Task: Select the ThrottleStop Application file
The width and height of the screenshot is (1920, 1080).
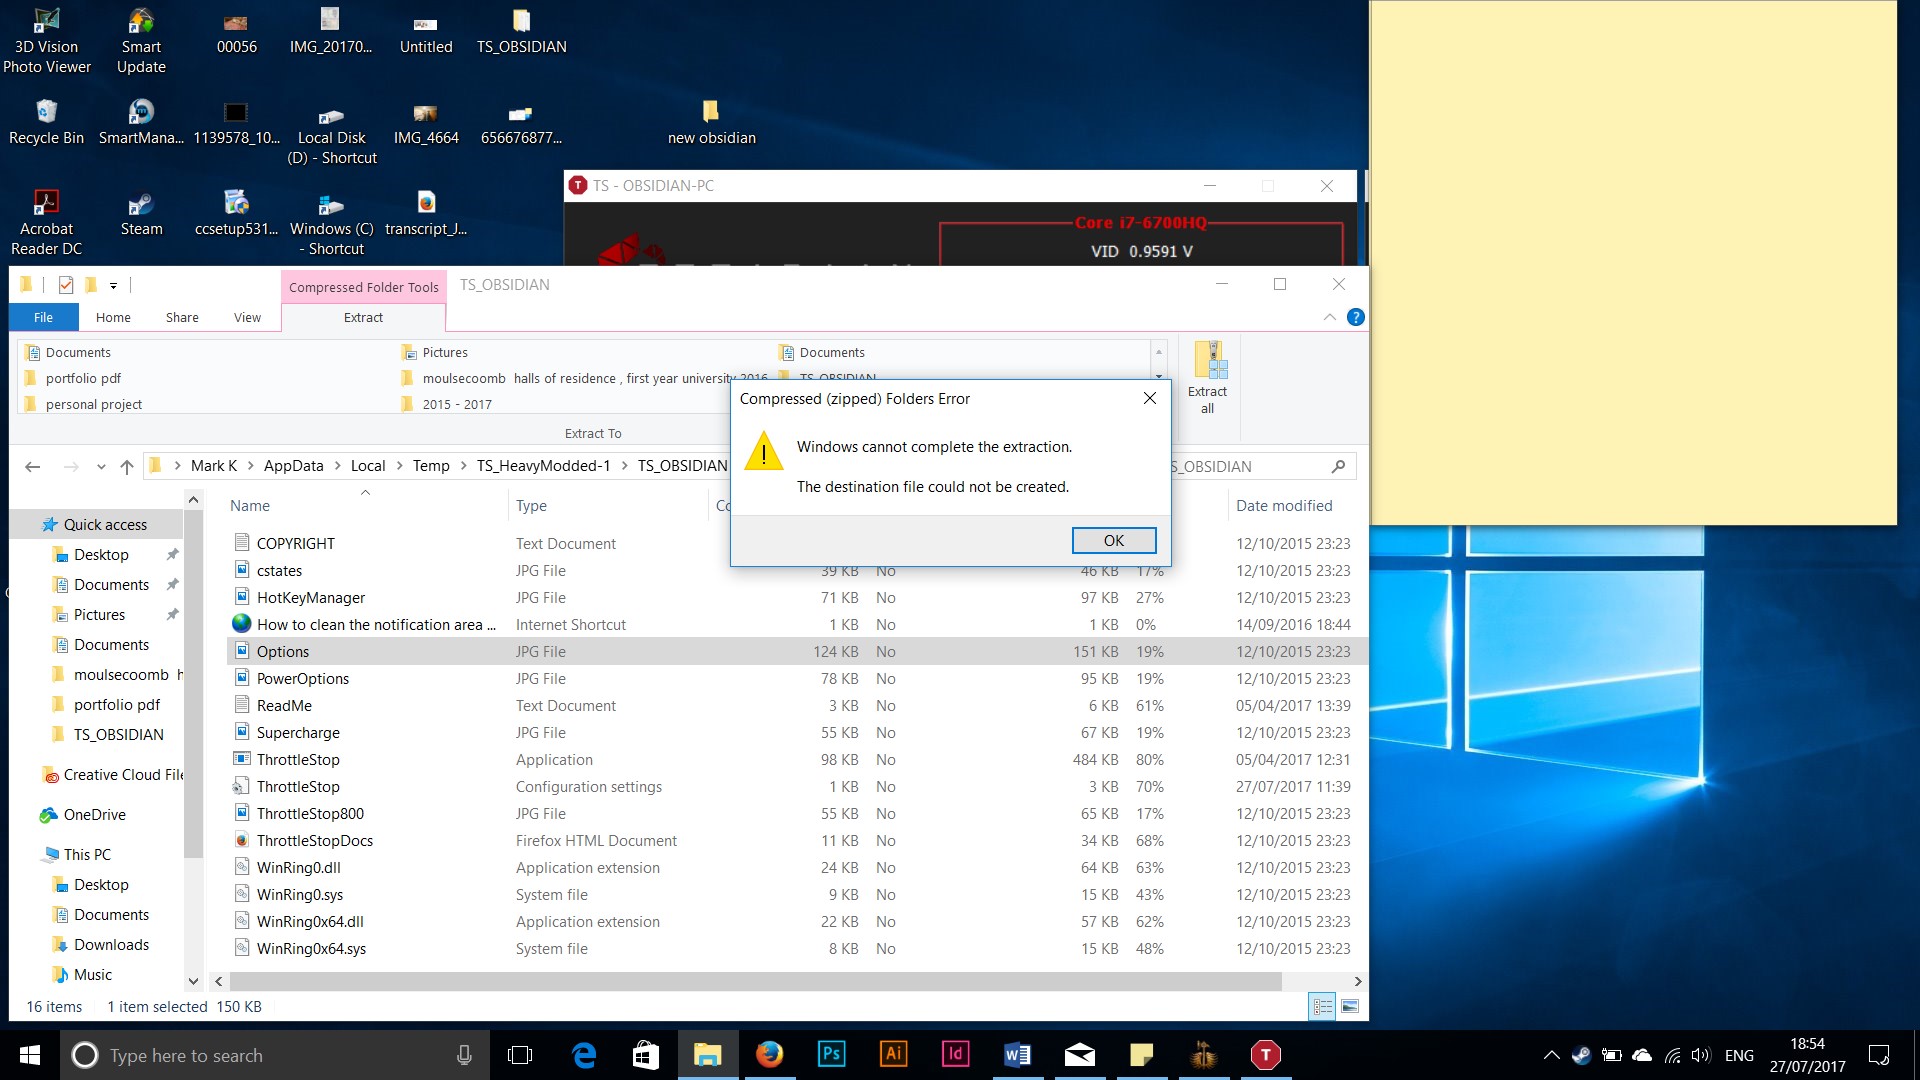Action: pyautogui.click(x=298, y=760)
